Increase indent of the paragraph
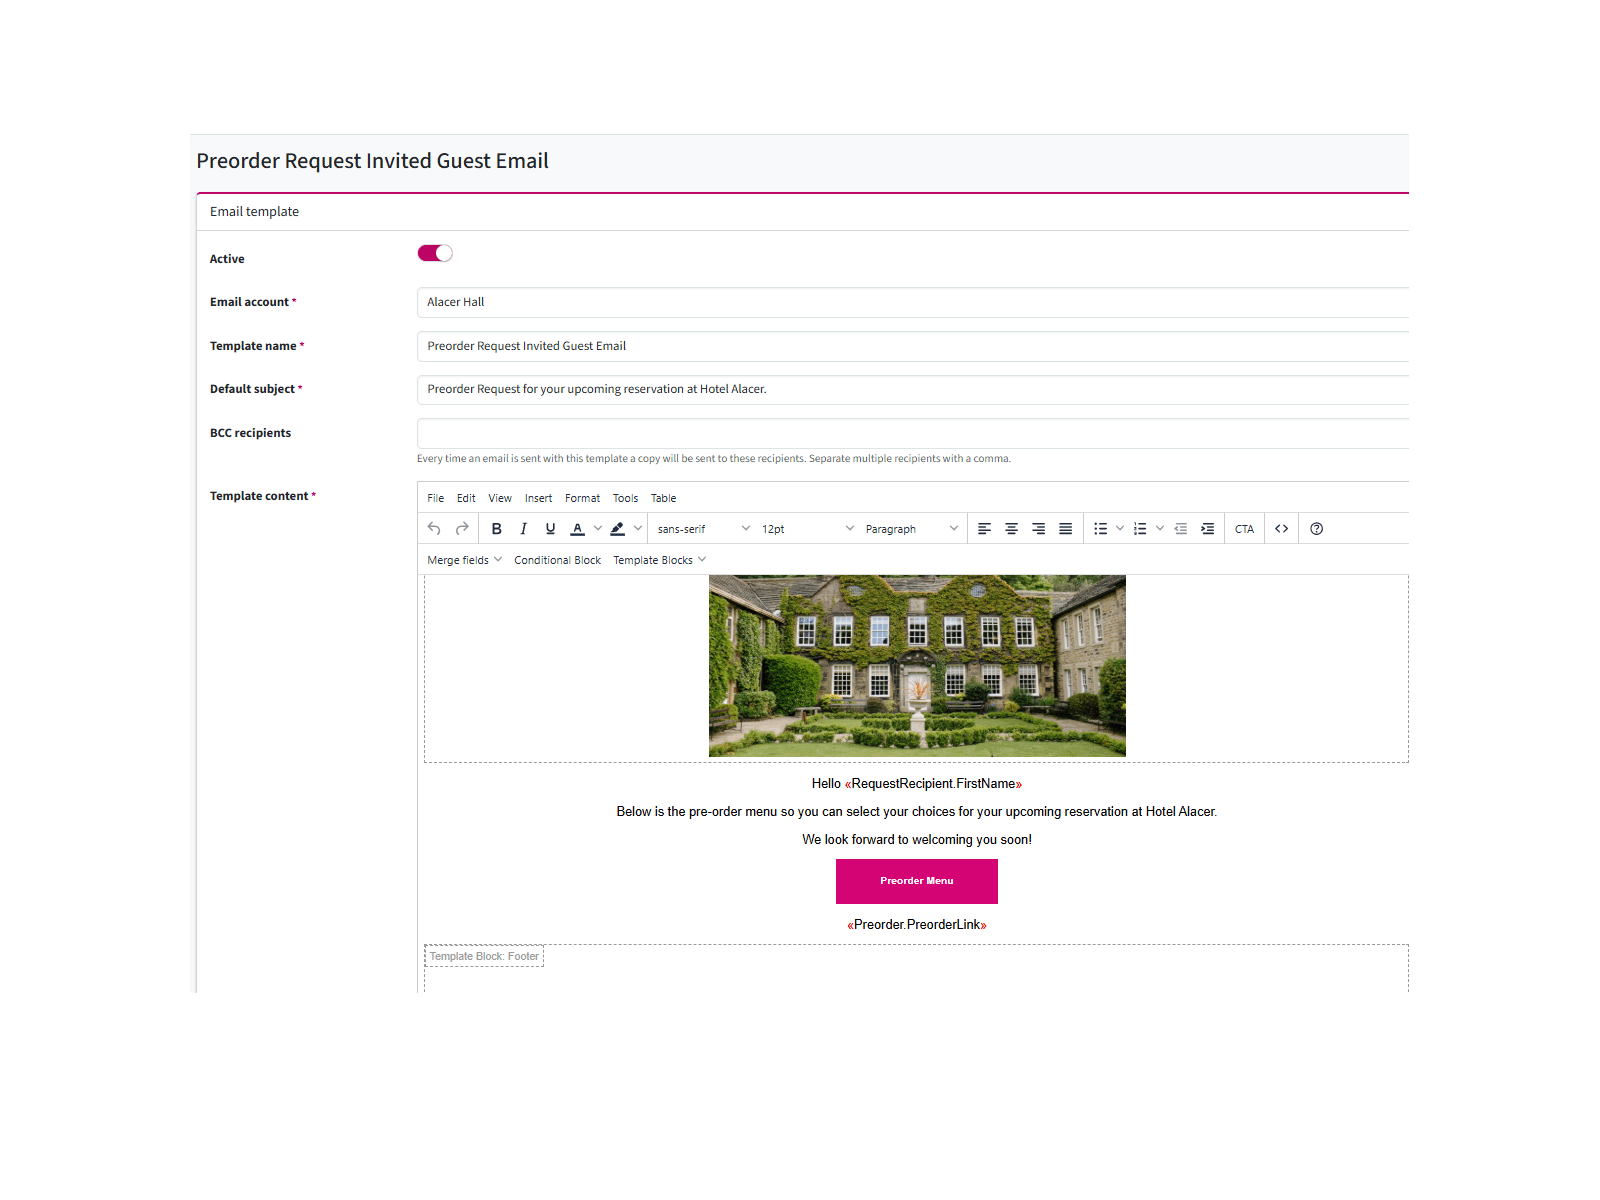This screenshot has width=1600, height=1200. pos(1207,529)
